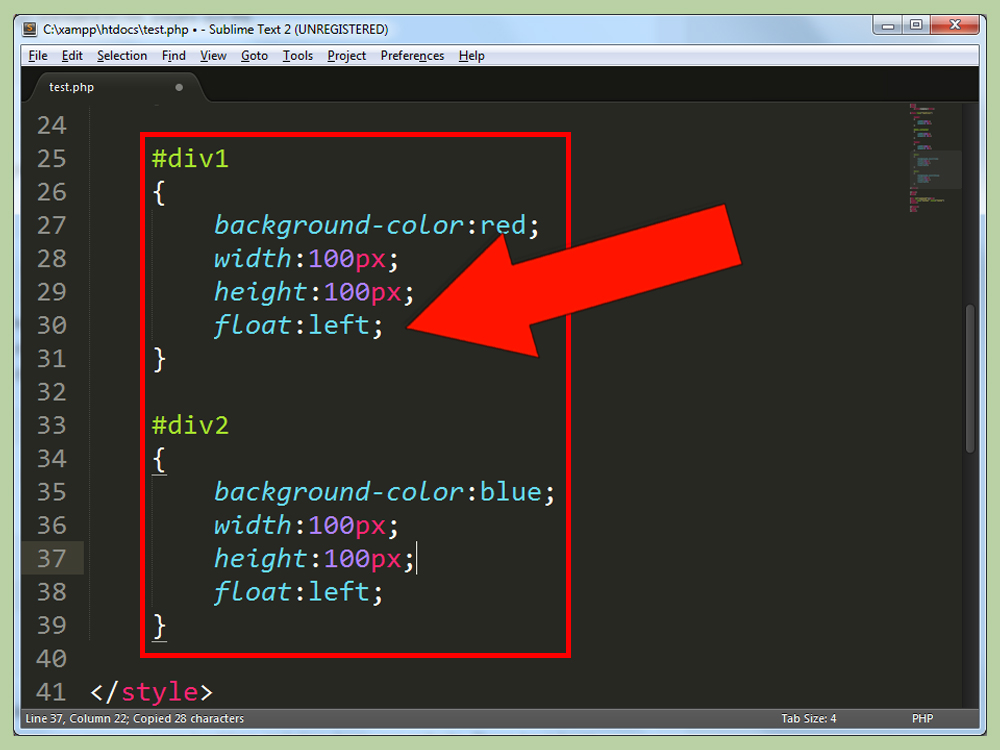The height and width of the screenshot is (750, 1000).
Task: Click status text 'Line 37, Column 22'
Action: tap(76, 718)
